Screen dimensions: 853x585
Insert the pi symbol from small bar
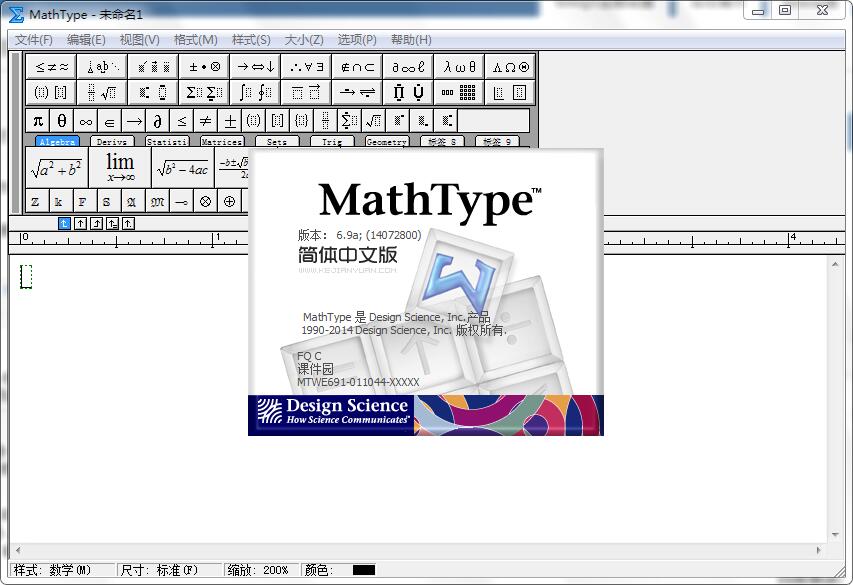tap(38, 121)
